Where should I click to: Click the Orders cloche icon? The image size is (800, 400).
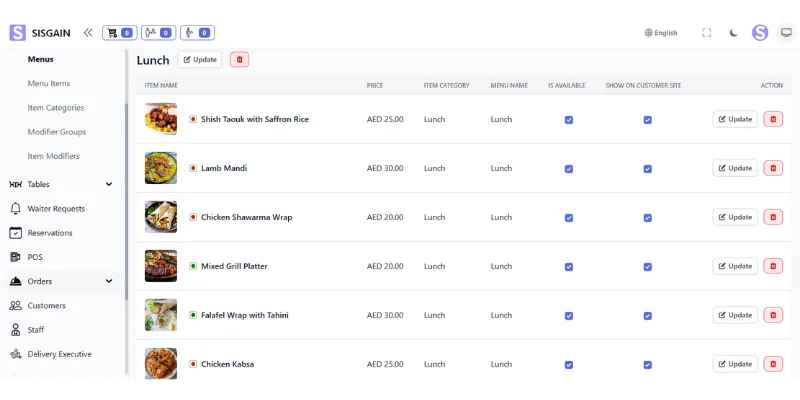[16, 281]
